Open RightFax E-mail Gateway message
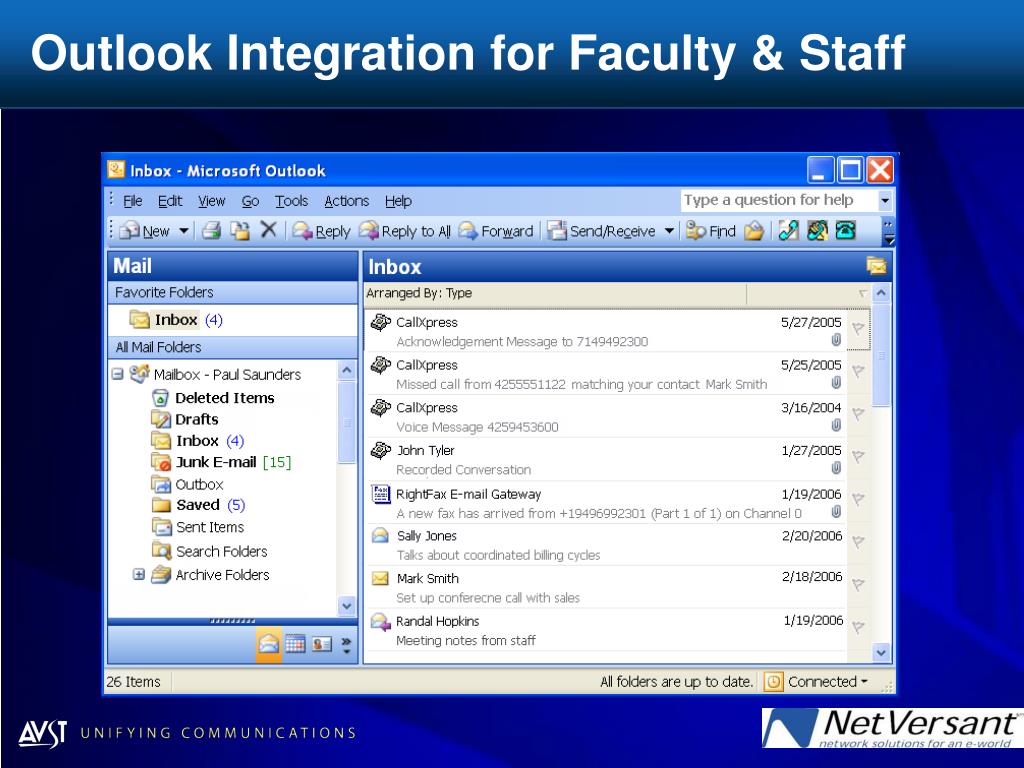The image size is (1024, 768). click(x=606, y=503)
